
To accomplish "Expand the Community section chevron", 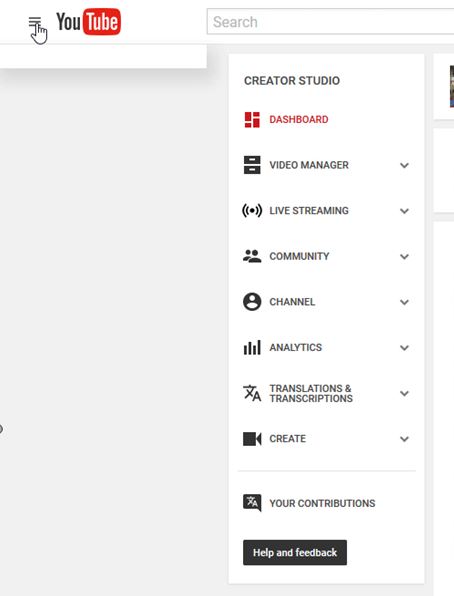I will pyautogui.click(x=404, y=257).
